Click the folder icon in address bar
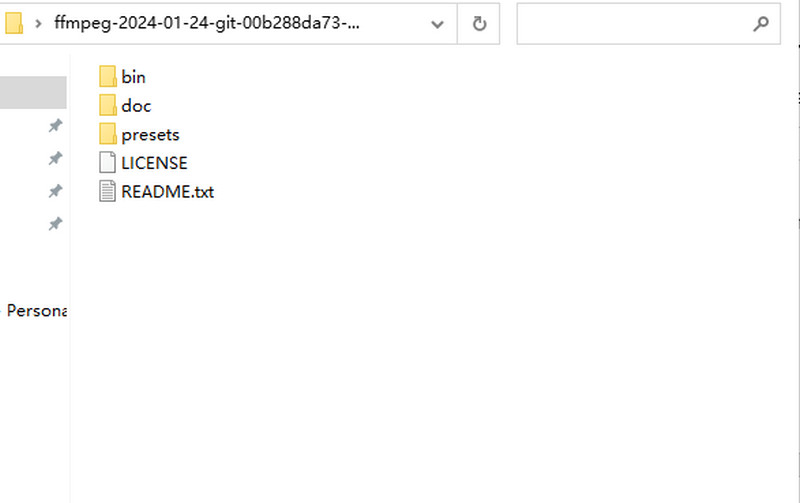800x503 pixels. click(14, 25)
